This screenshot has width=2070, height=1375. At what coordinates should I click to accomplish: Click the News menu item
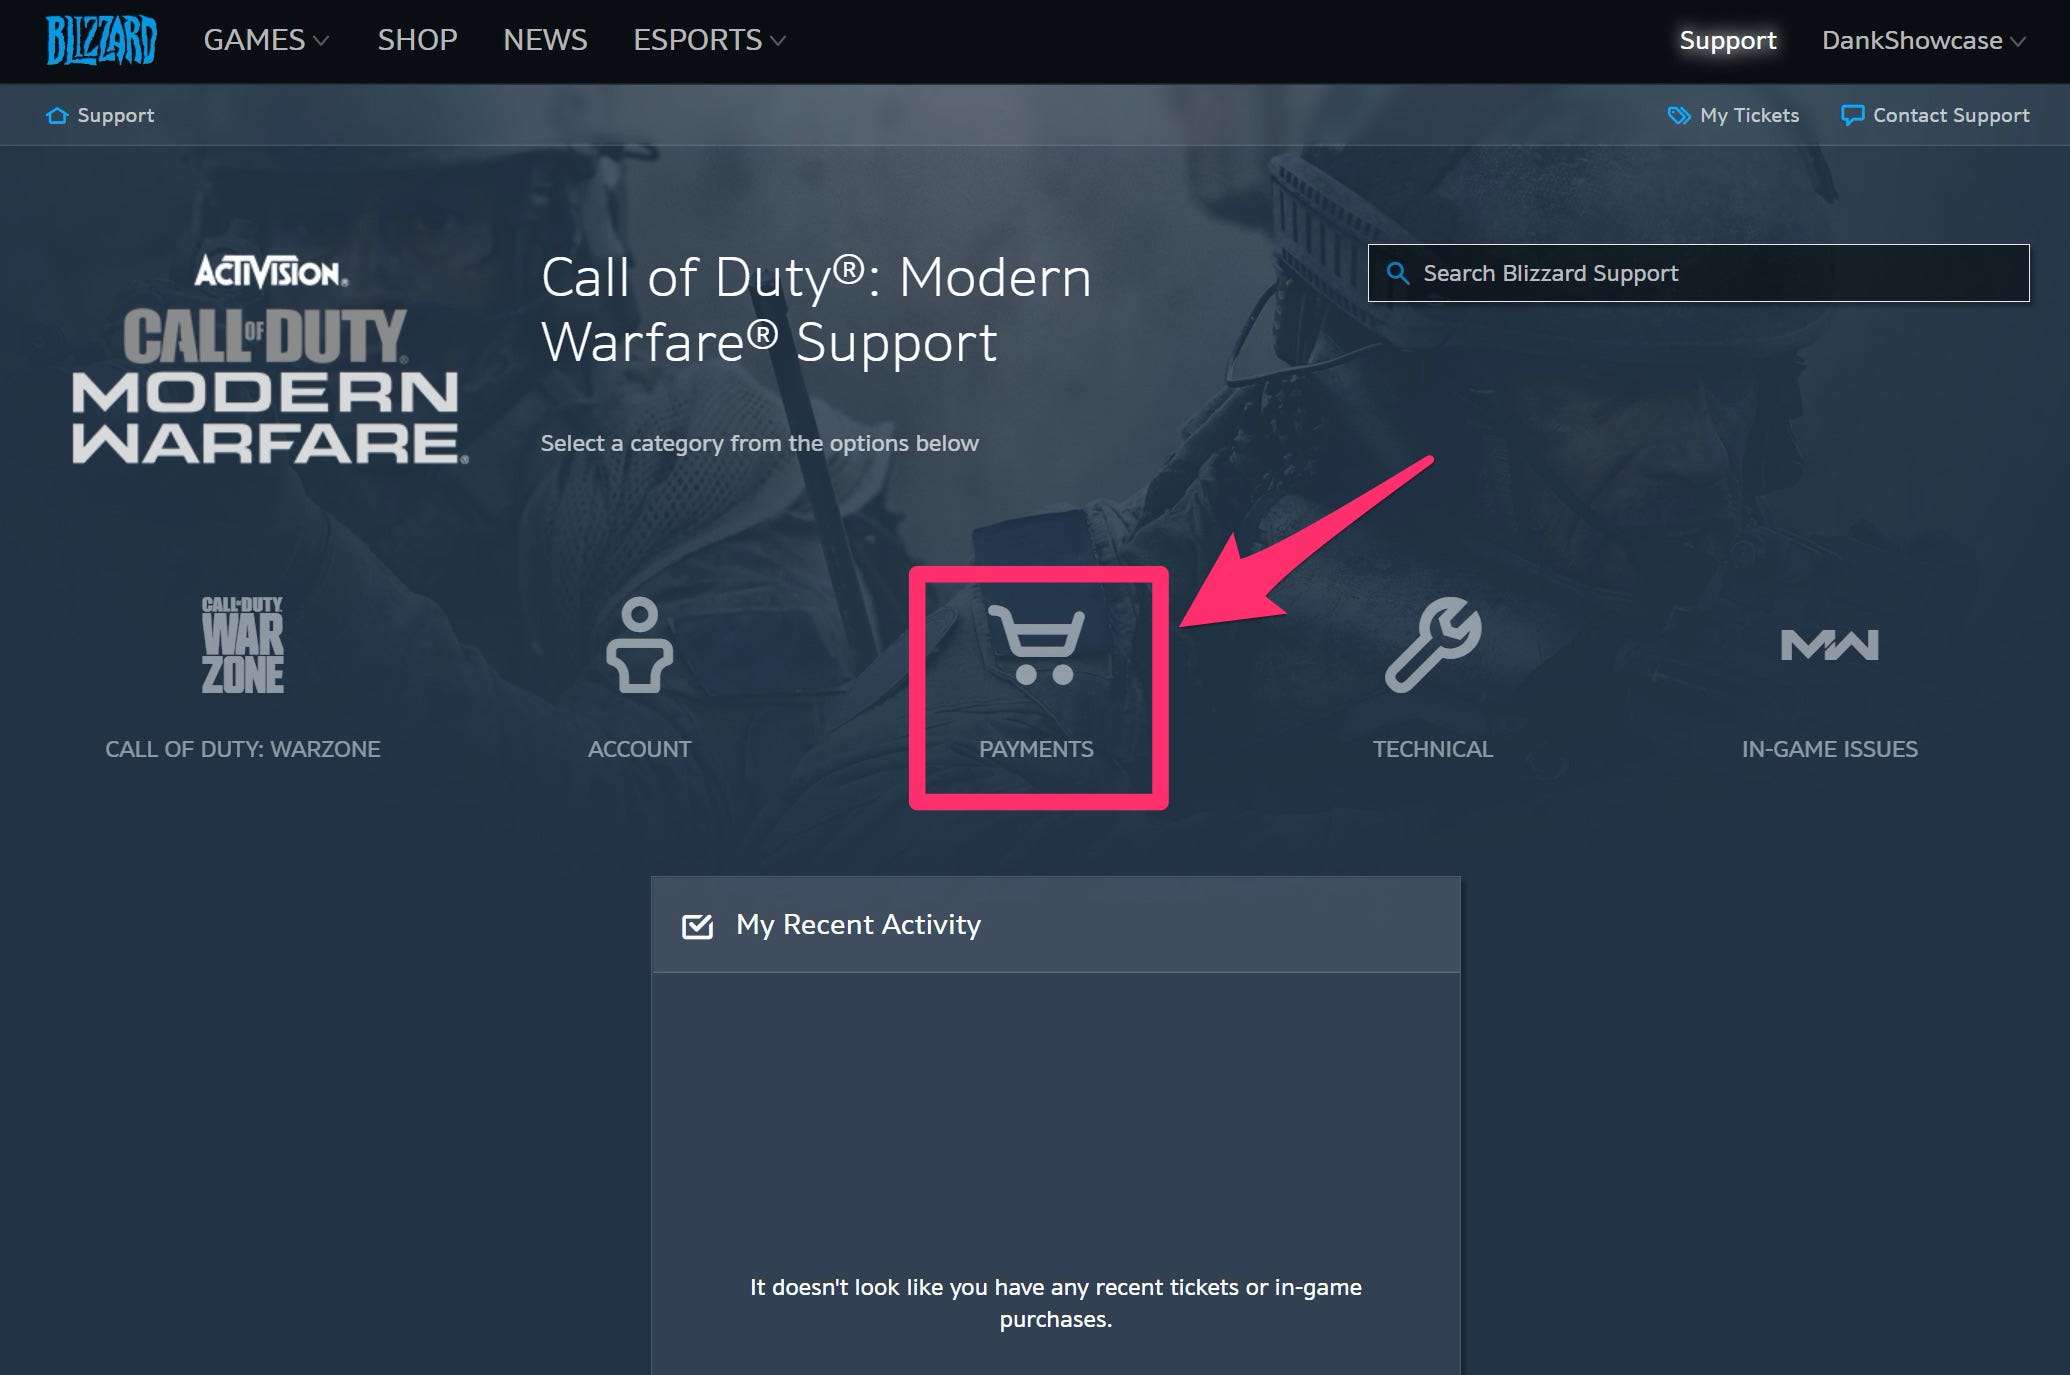(545, 38)
